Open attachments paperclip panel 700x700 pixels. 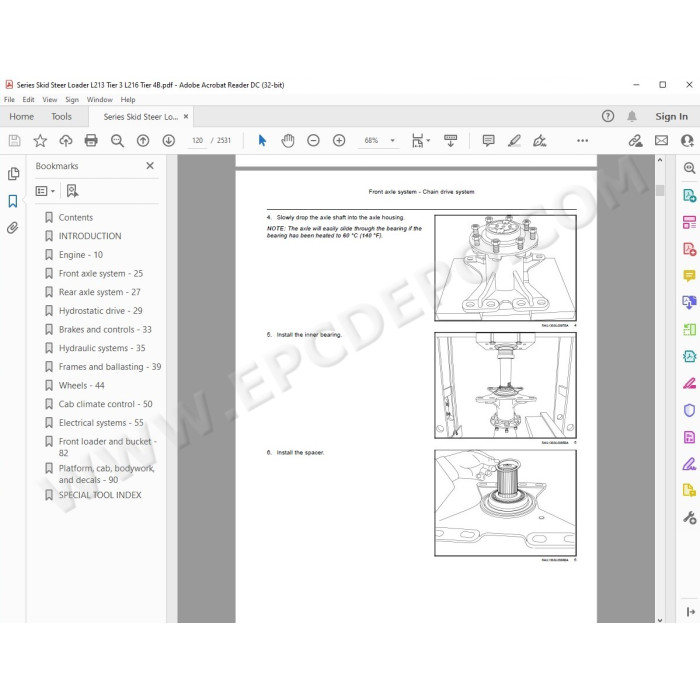tap(12, 228)
